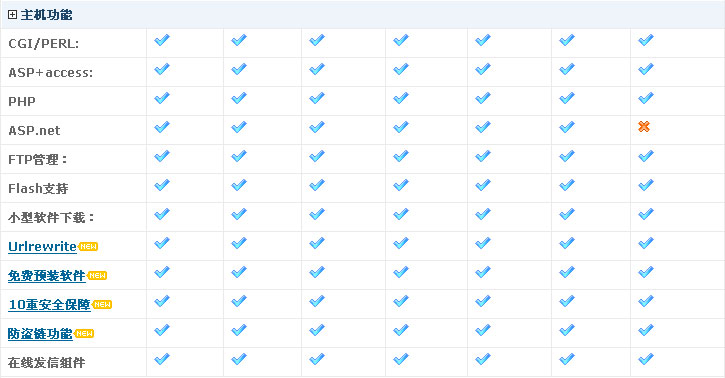Screen dimensions: 725x378
Task: Open the 防盗链功能 link
Action: click(40, 334)
